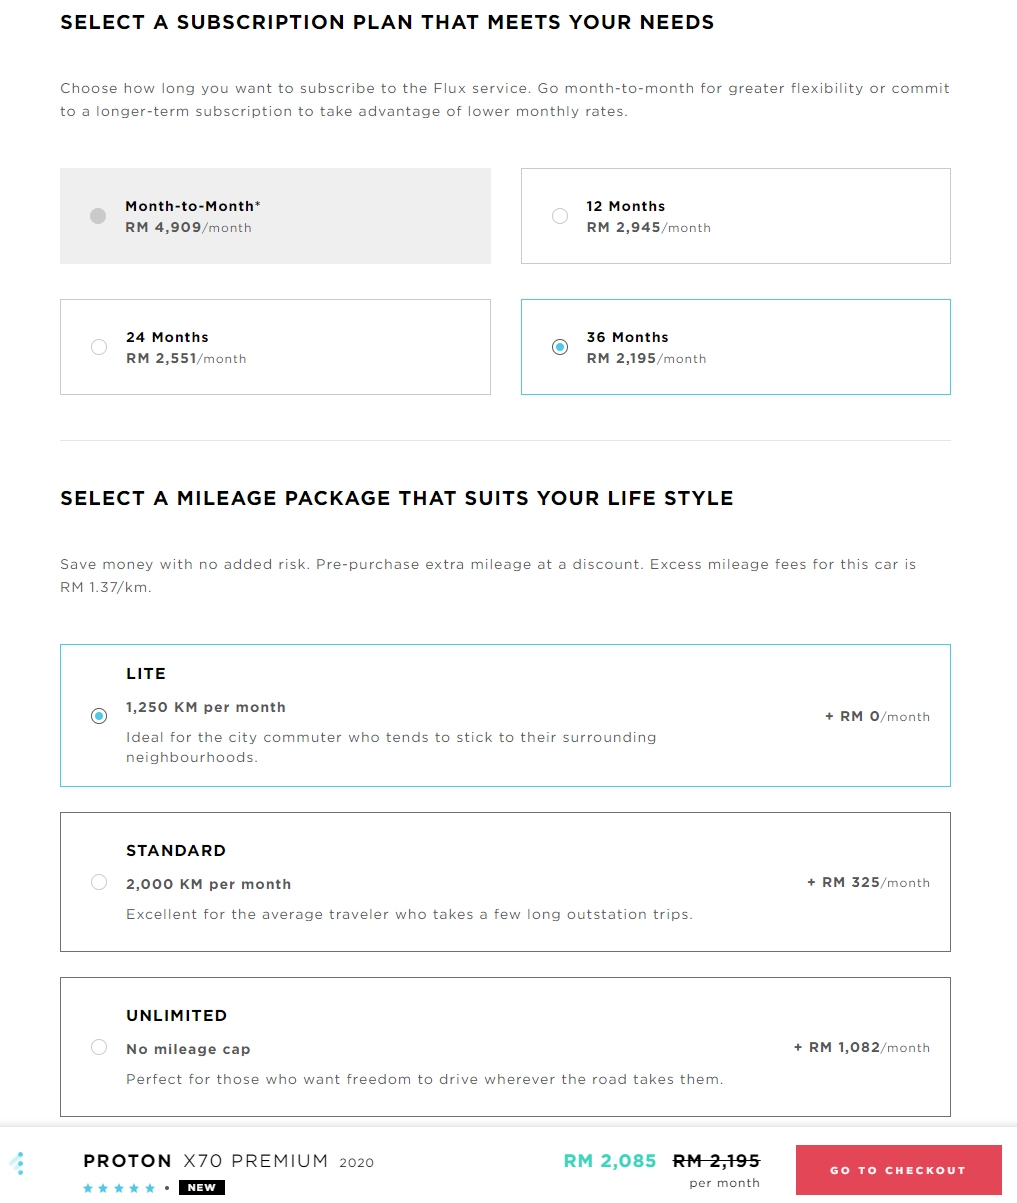
Task: Click the black NEW badge
Action: pyautogui.click(x=202, y=1188)
